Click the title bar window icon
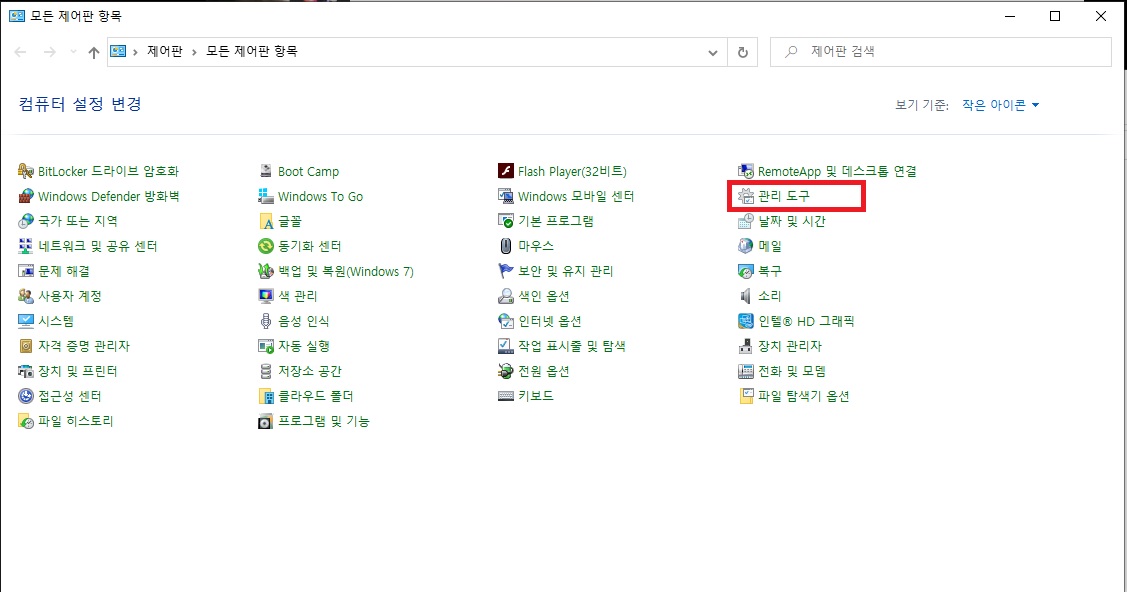The width and height of the screenshot is (1127, 592). coord(17,16)
